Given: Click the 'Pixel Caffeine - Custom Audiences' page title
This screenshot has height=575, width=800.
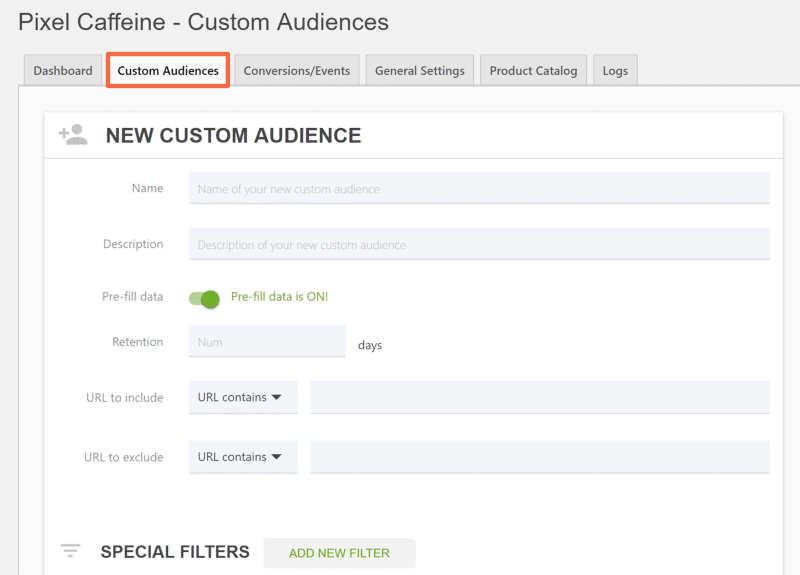Looking at the screenshot, I should click(x=204, y=22).
